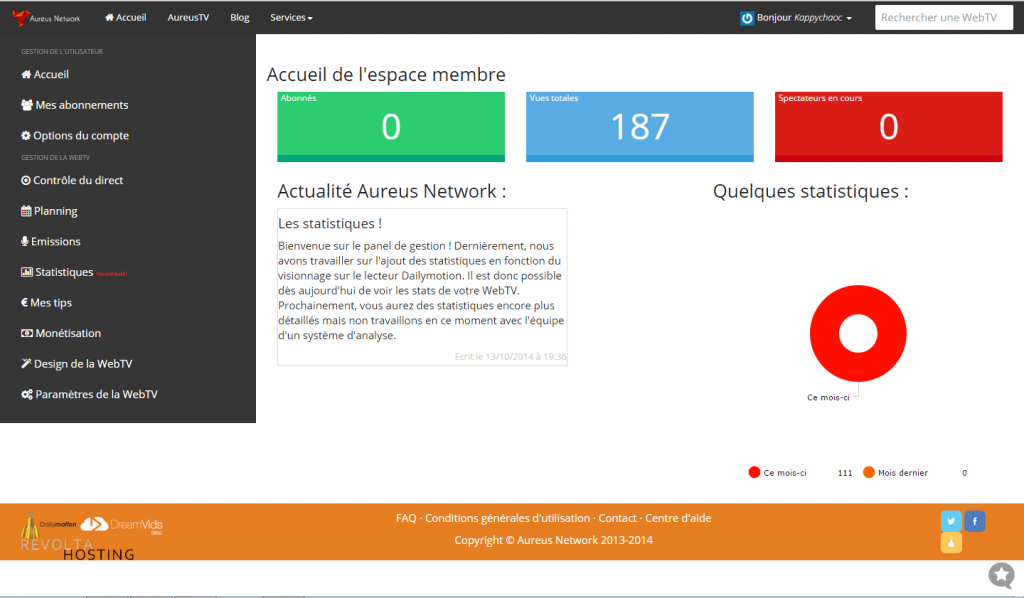1024x598 pixels.
Task: Click the power icon beside Bonjour
Action: (746, 18)
